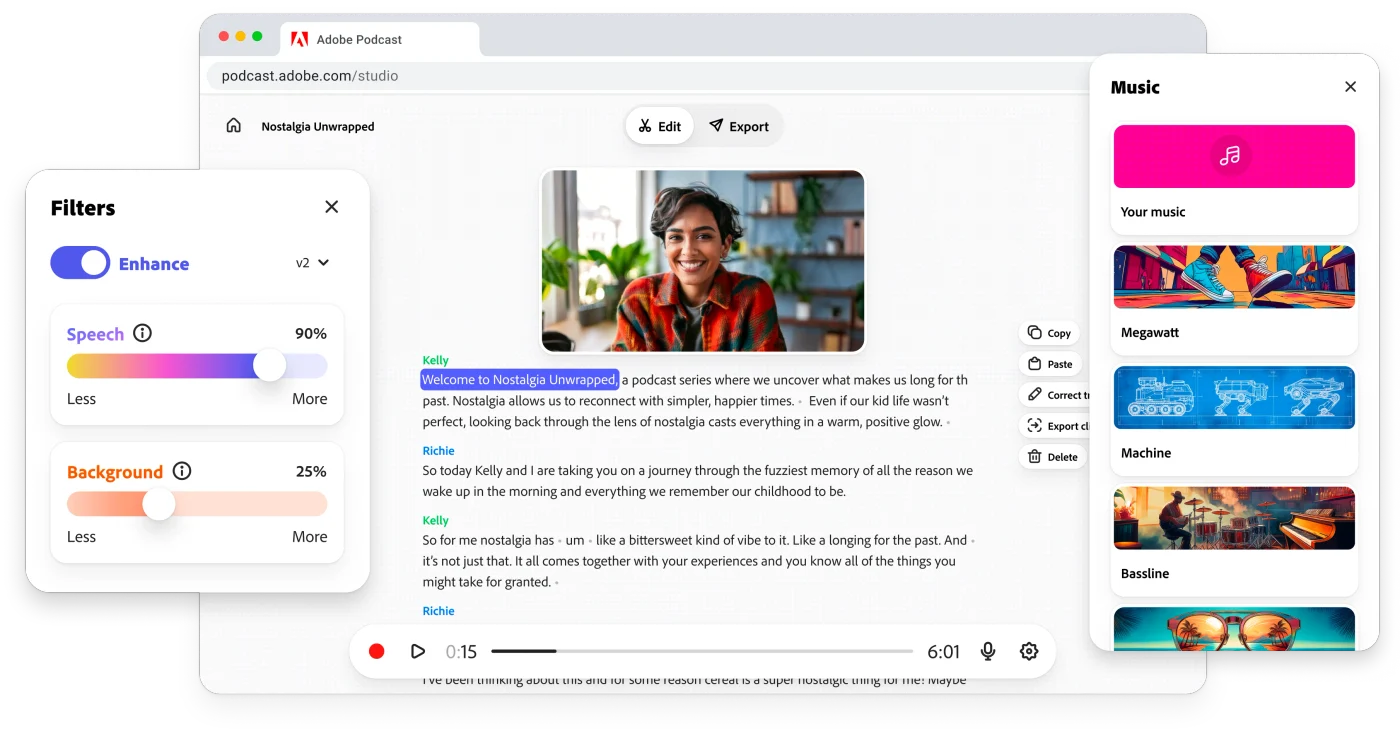This screenshot has height=736, width=1400.
Task: Switch to the Export tab
Action: [739, 126]
